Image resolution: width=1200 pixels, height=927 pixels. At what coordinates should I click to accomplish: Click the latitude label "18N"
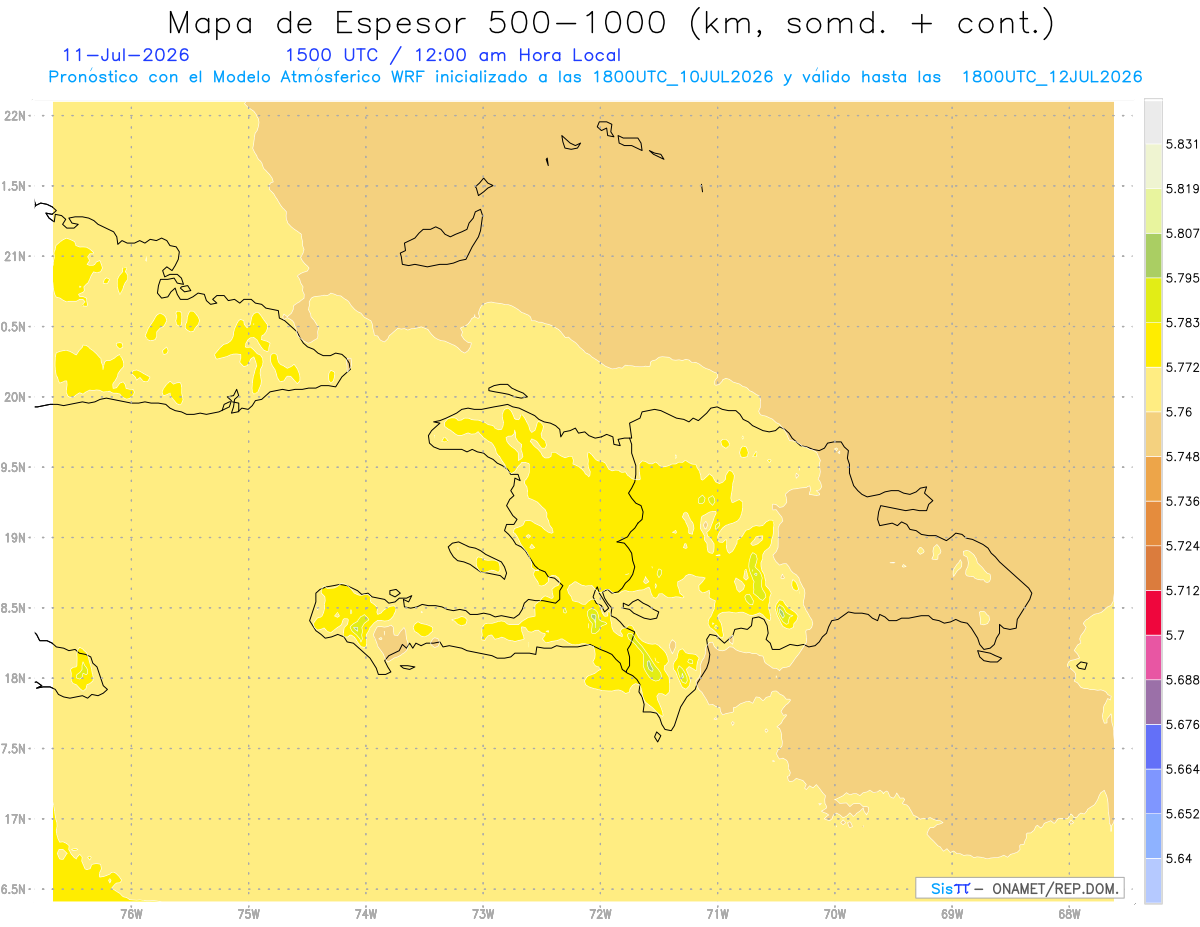click(x=15, y=679)
